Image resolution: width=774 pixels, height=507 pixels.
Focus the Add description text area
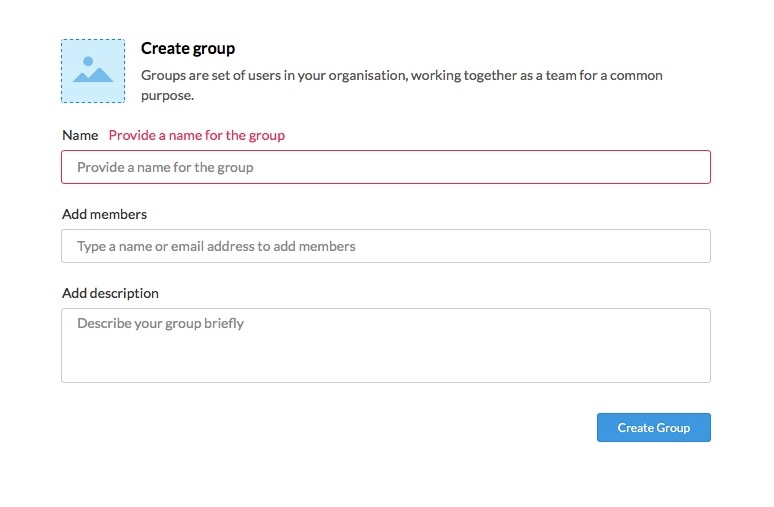[x=386, y=346]
